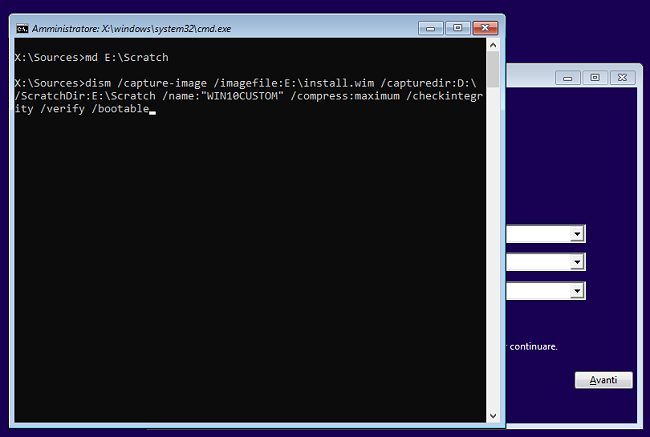Viewport: 650px width, 437px height.
Task: Click the cmd window title text
Action: click(131, 29)
